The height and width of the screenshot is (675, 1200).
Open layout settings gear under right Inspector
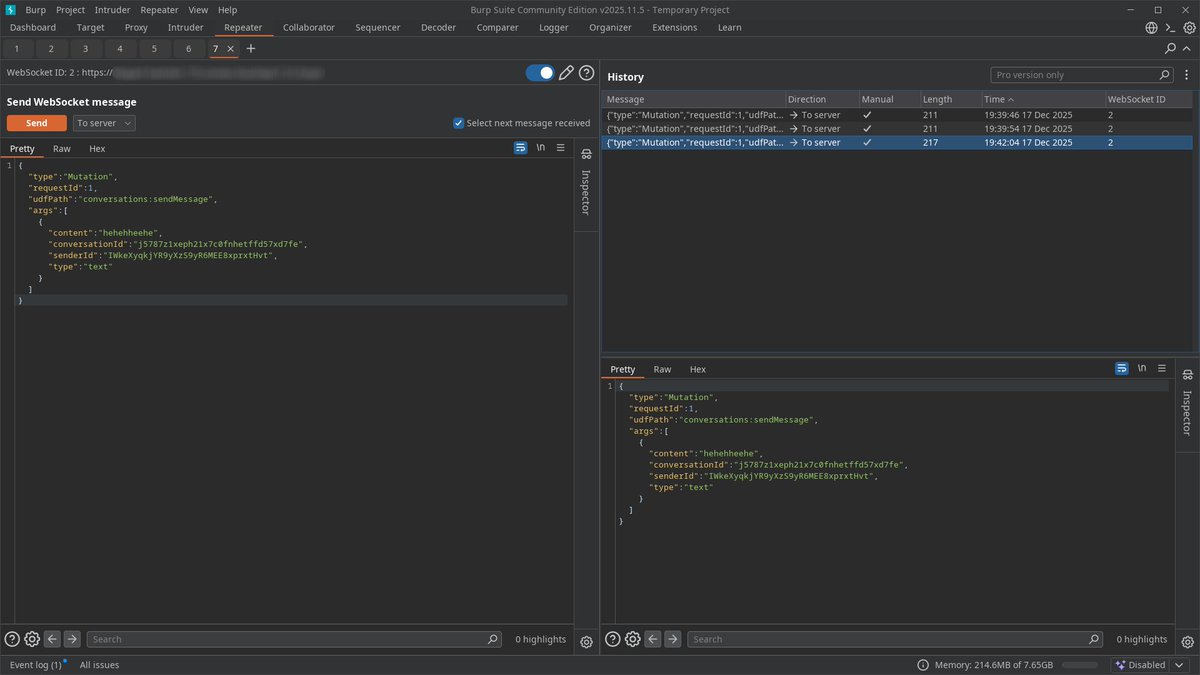tap(1187, 641)
